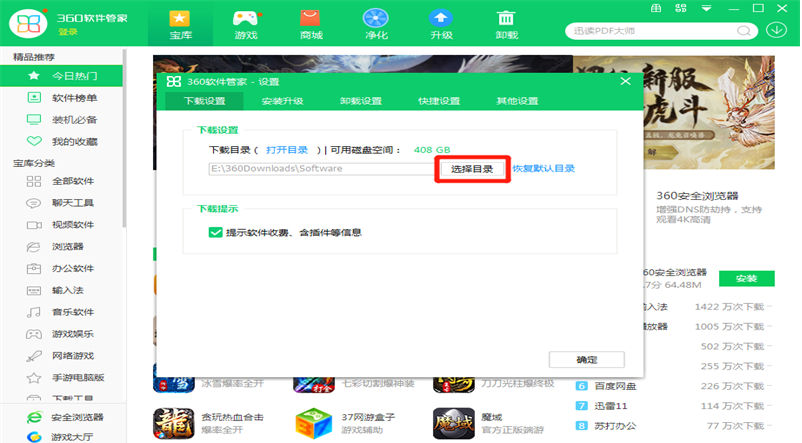The image size is (802, 443).
Task: Click the 打开目录 link
Action: [x=287, y=149]
